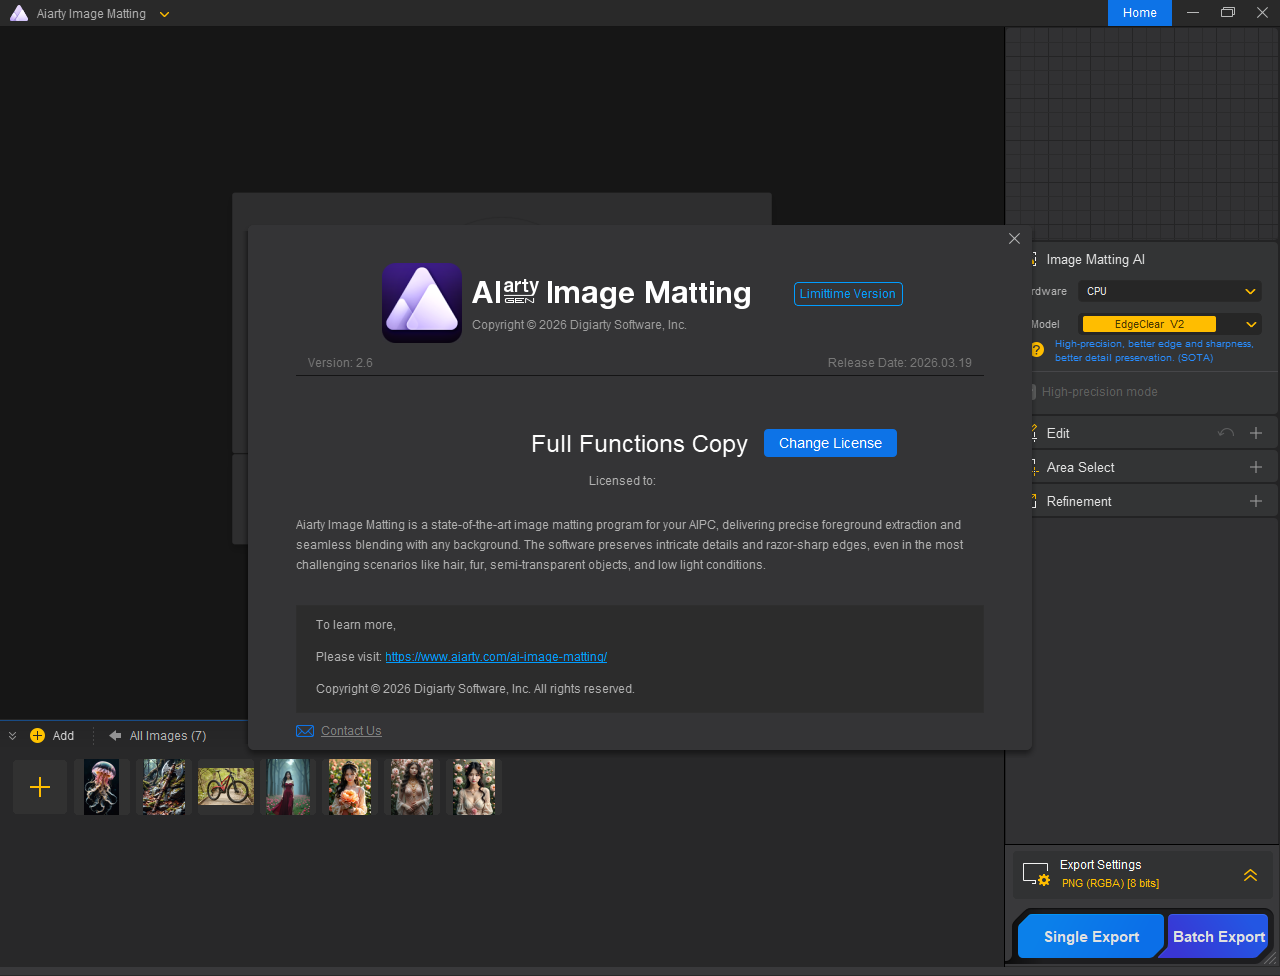Click the PNG (RGBA) [8 bits] format text
This screenshot has width=1280, height=976.
1110,883
